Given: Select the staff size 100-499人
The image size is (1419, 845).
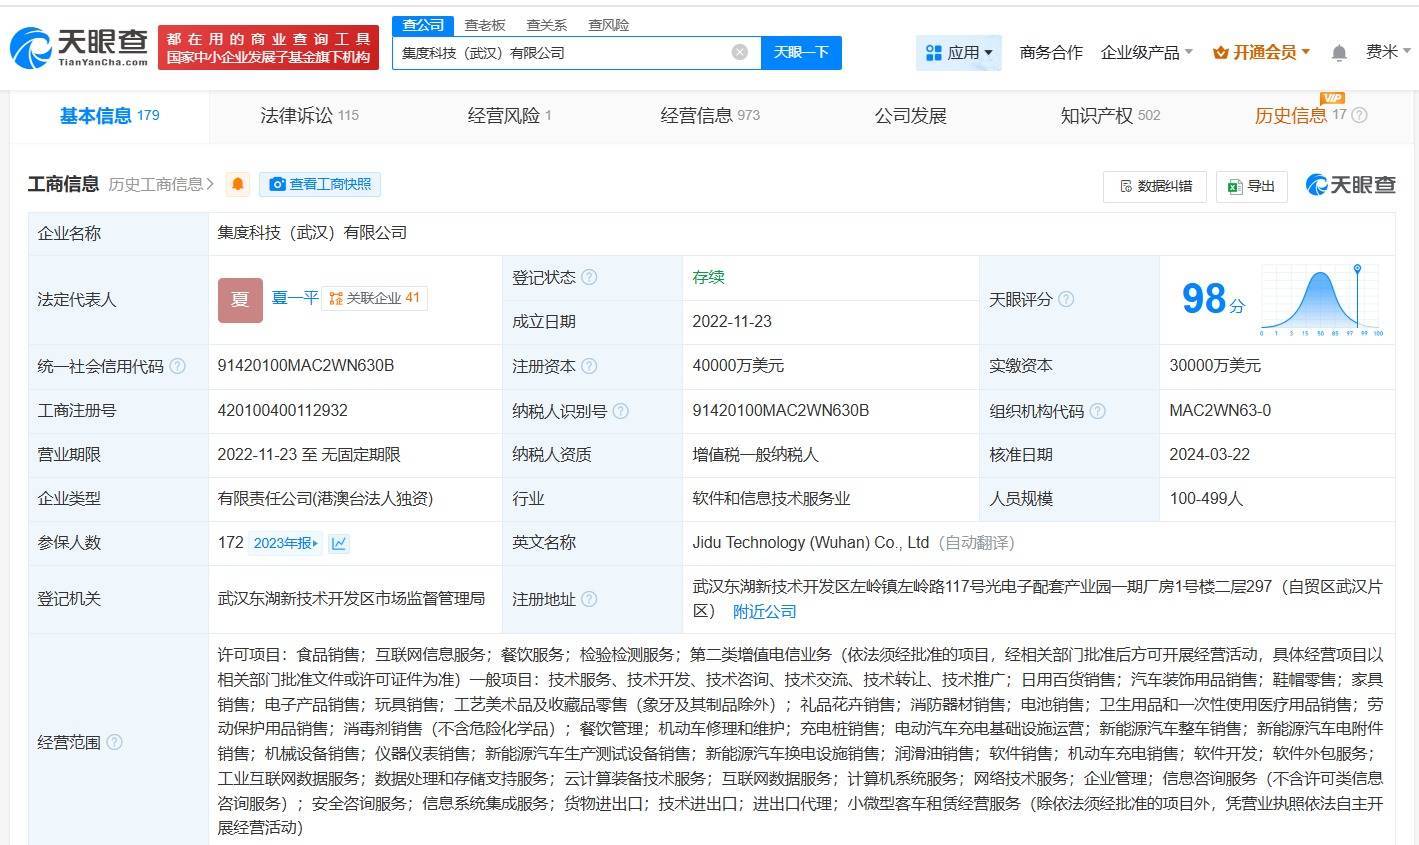Looking at the screenshot, I should (1206, 498).
